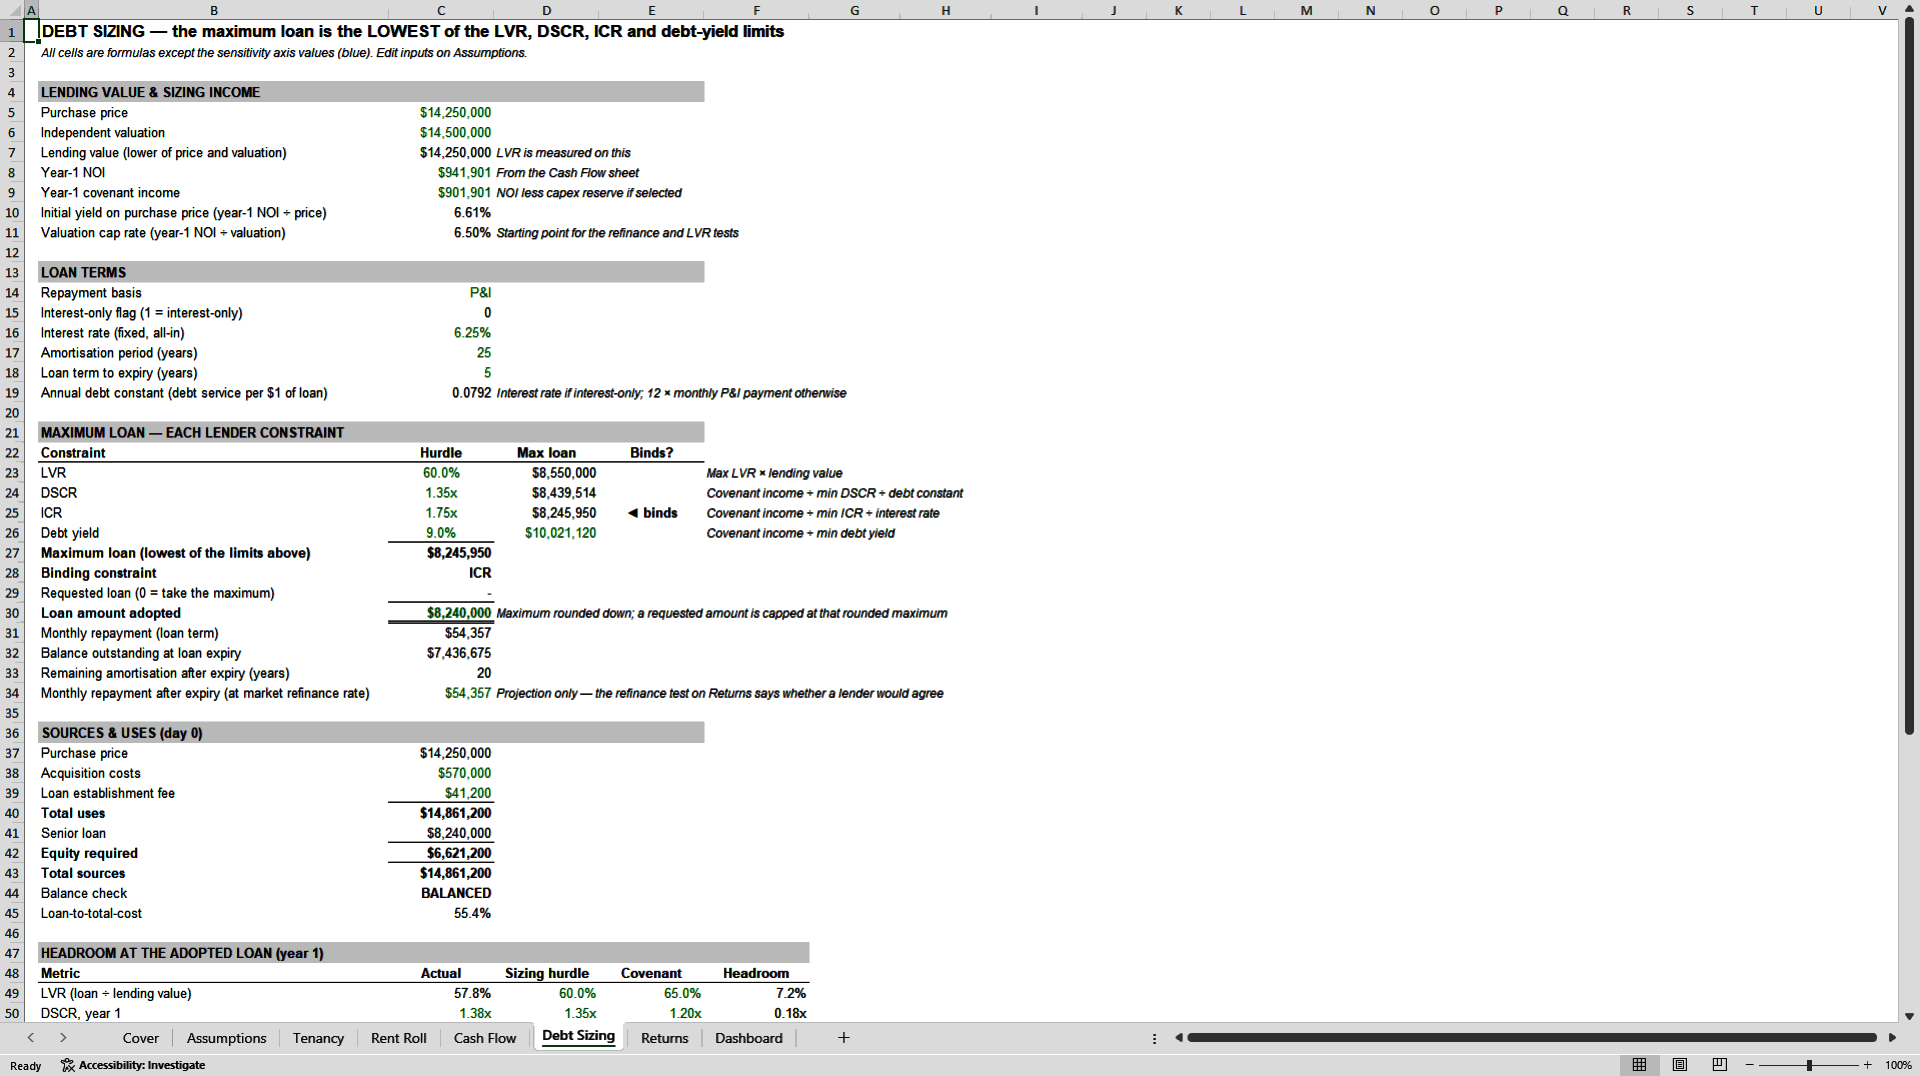
Task: Click the horizontal scroll left arrow
Action: (1179, 1038)
